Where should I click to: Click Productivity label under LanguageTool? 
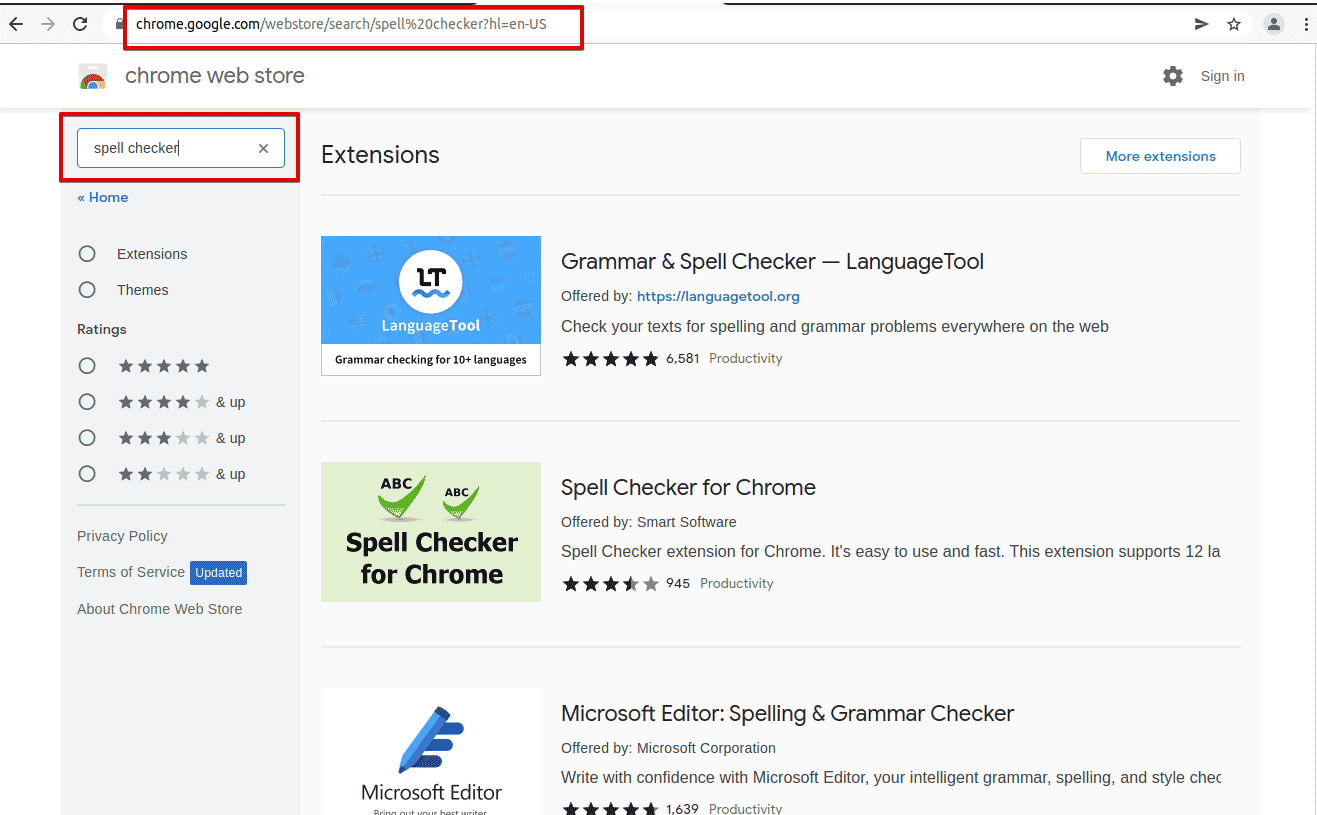point(746,358)
